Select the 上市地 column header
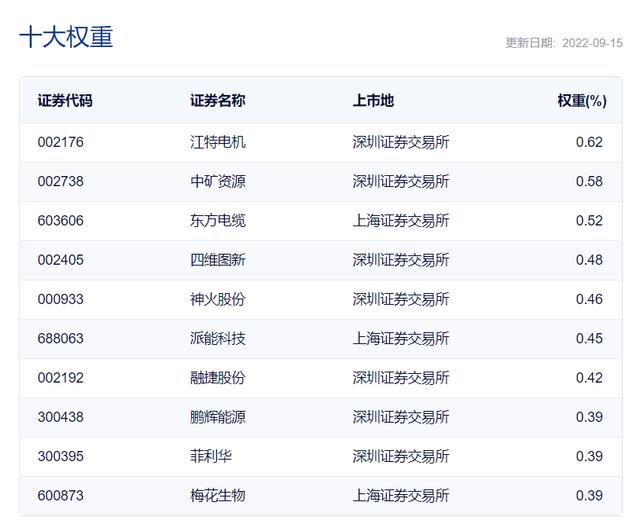The height and width of the screenshot is (524, 640). coord(373,100)
